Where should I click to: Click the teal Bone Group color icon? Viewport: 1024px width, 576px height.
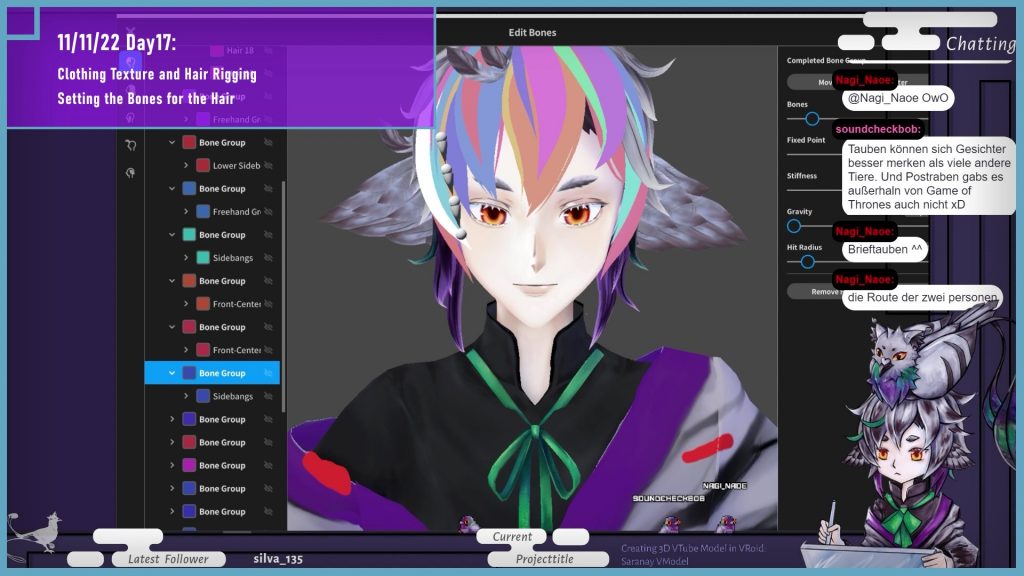pos(189,235)
